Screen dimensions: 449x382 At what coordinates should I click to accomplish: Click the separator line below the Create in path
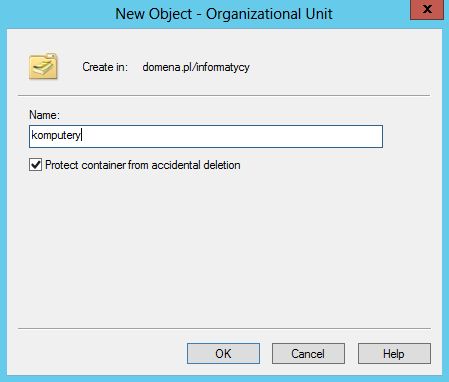pos(224,96)
